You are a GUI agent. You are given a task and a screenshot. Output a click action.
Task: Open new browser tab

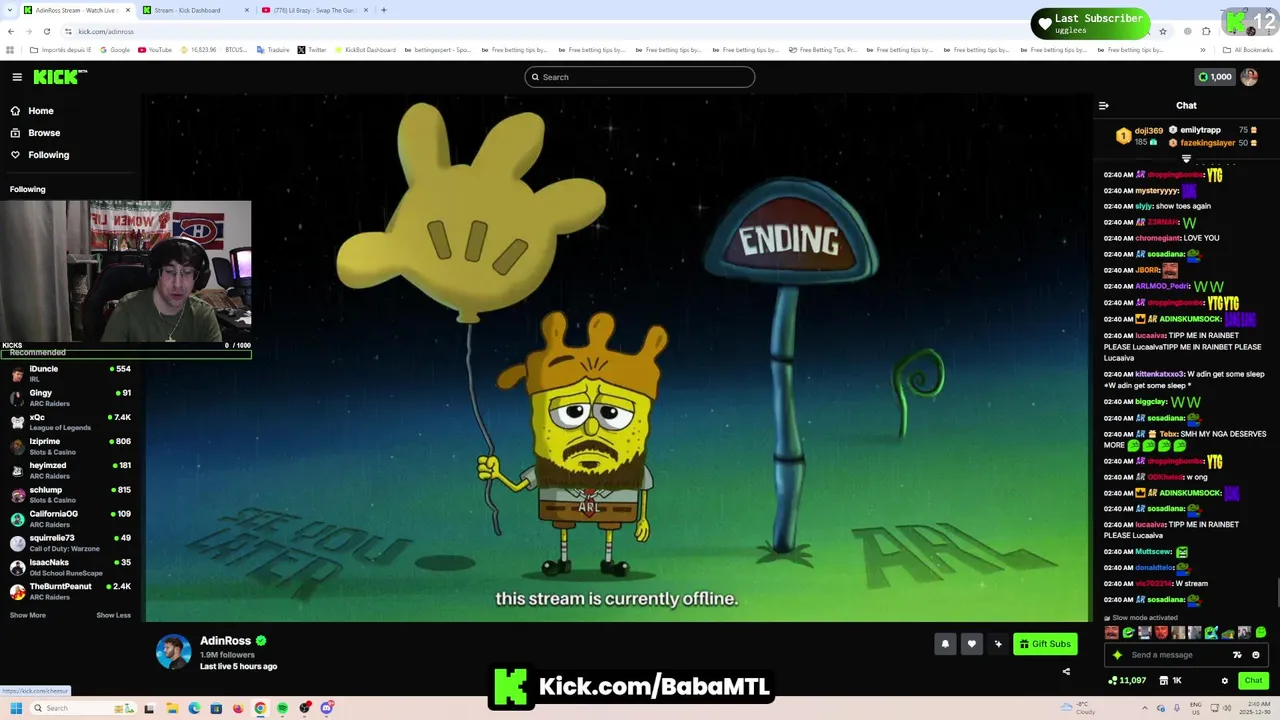pyautogui.click(x=383, y=10)
